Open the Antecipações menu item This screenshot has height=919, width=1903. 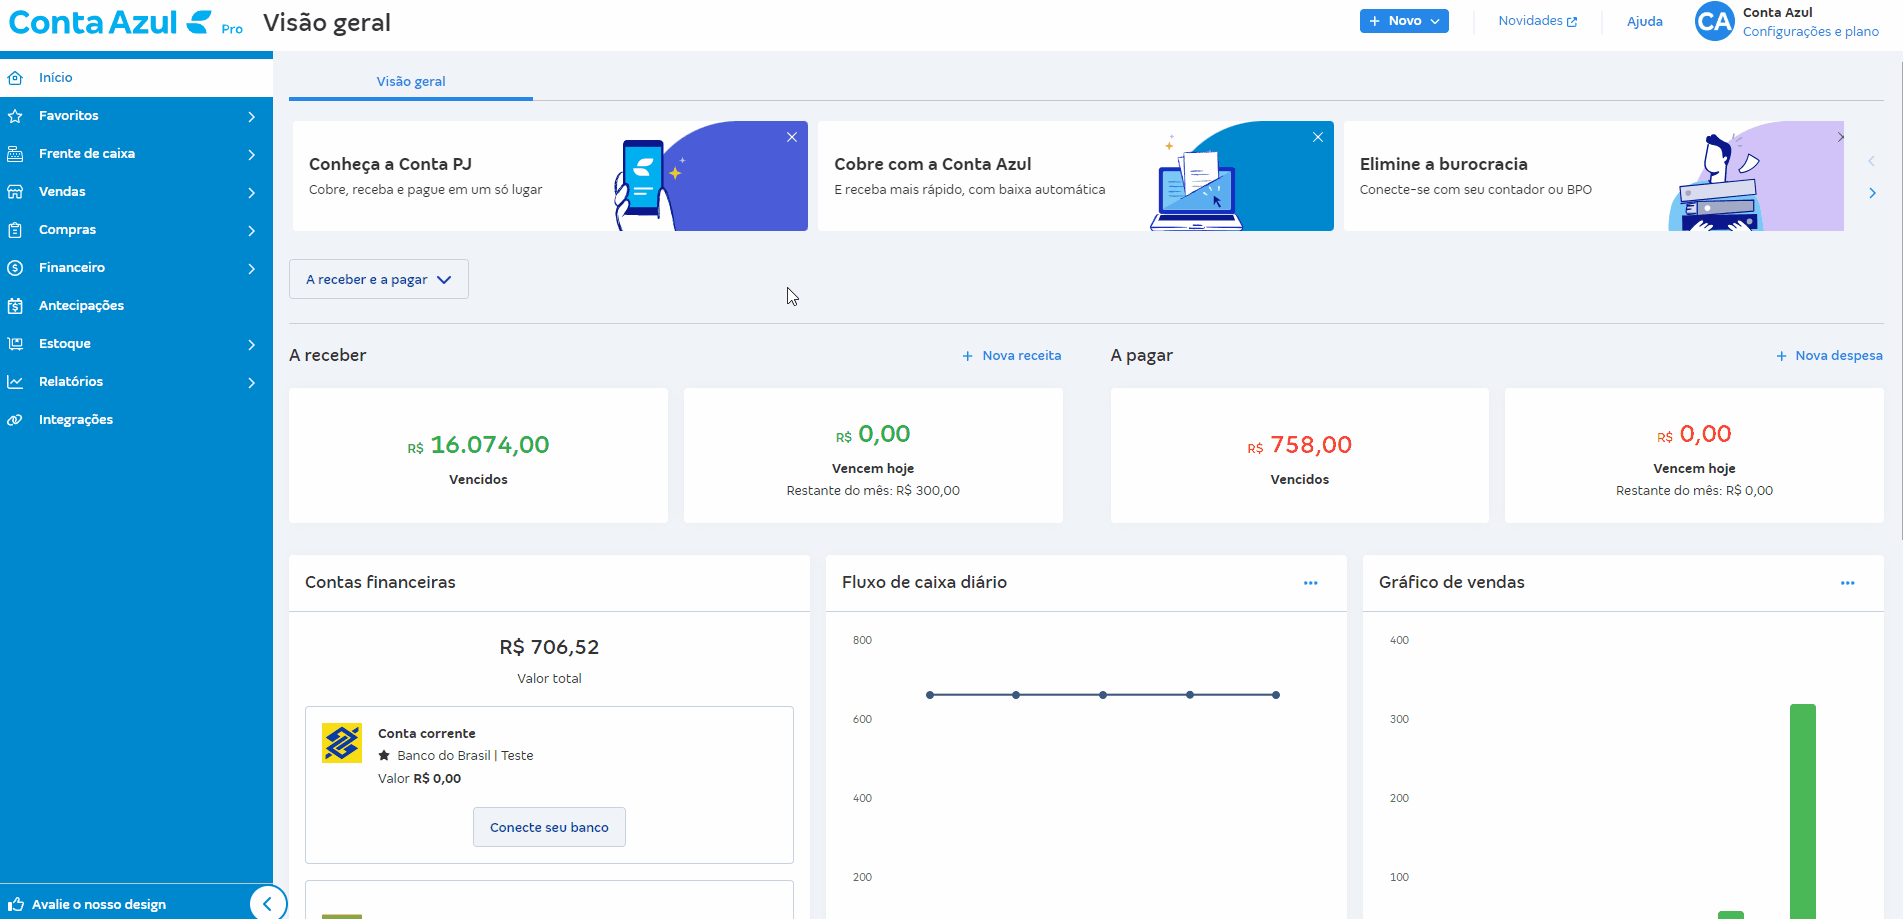pos(136,306)
